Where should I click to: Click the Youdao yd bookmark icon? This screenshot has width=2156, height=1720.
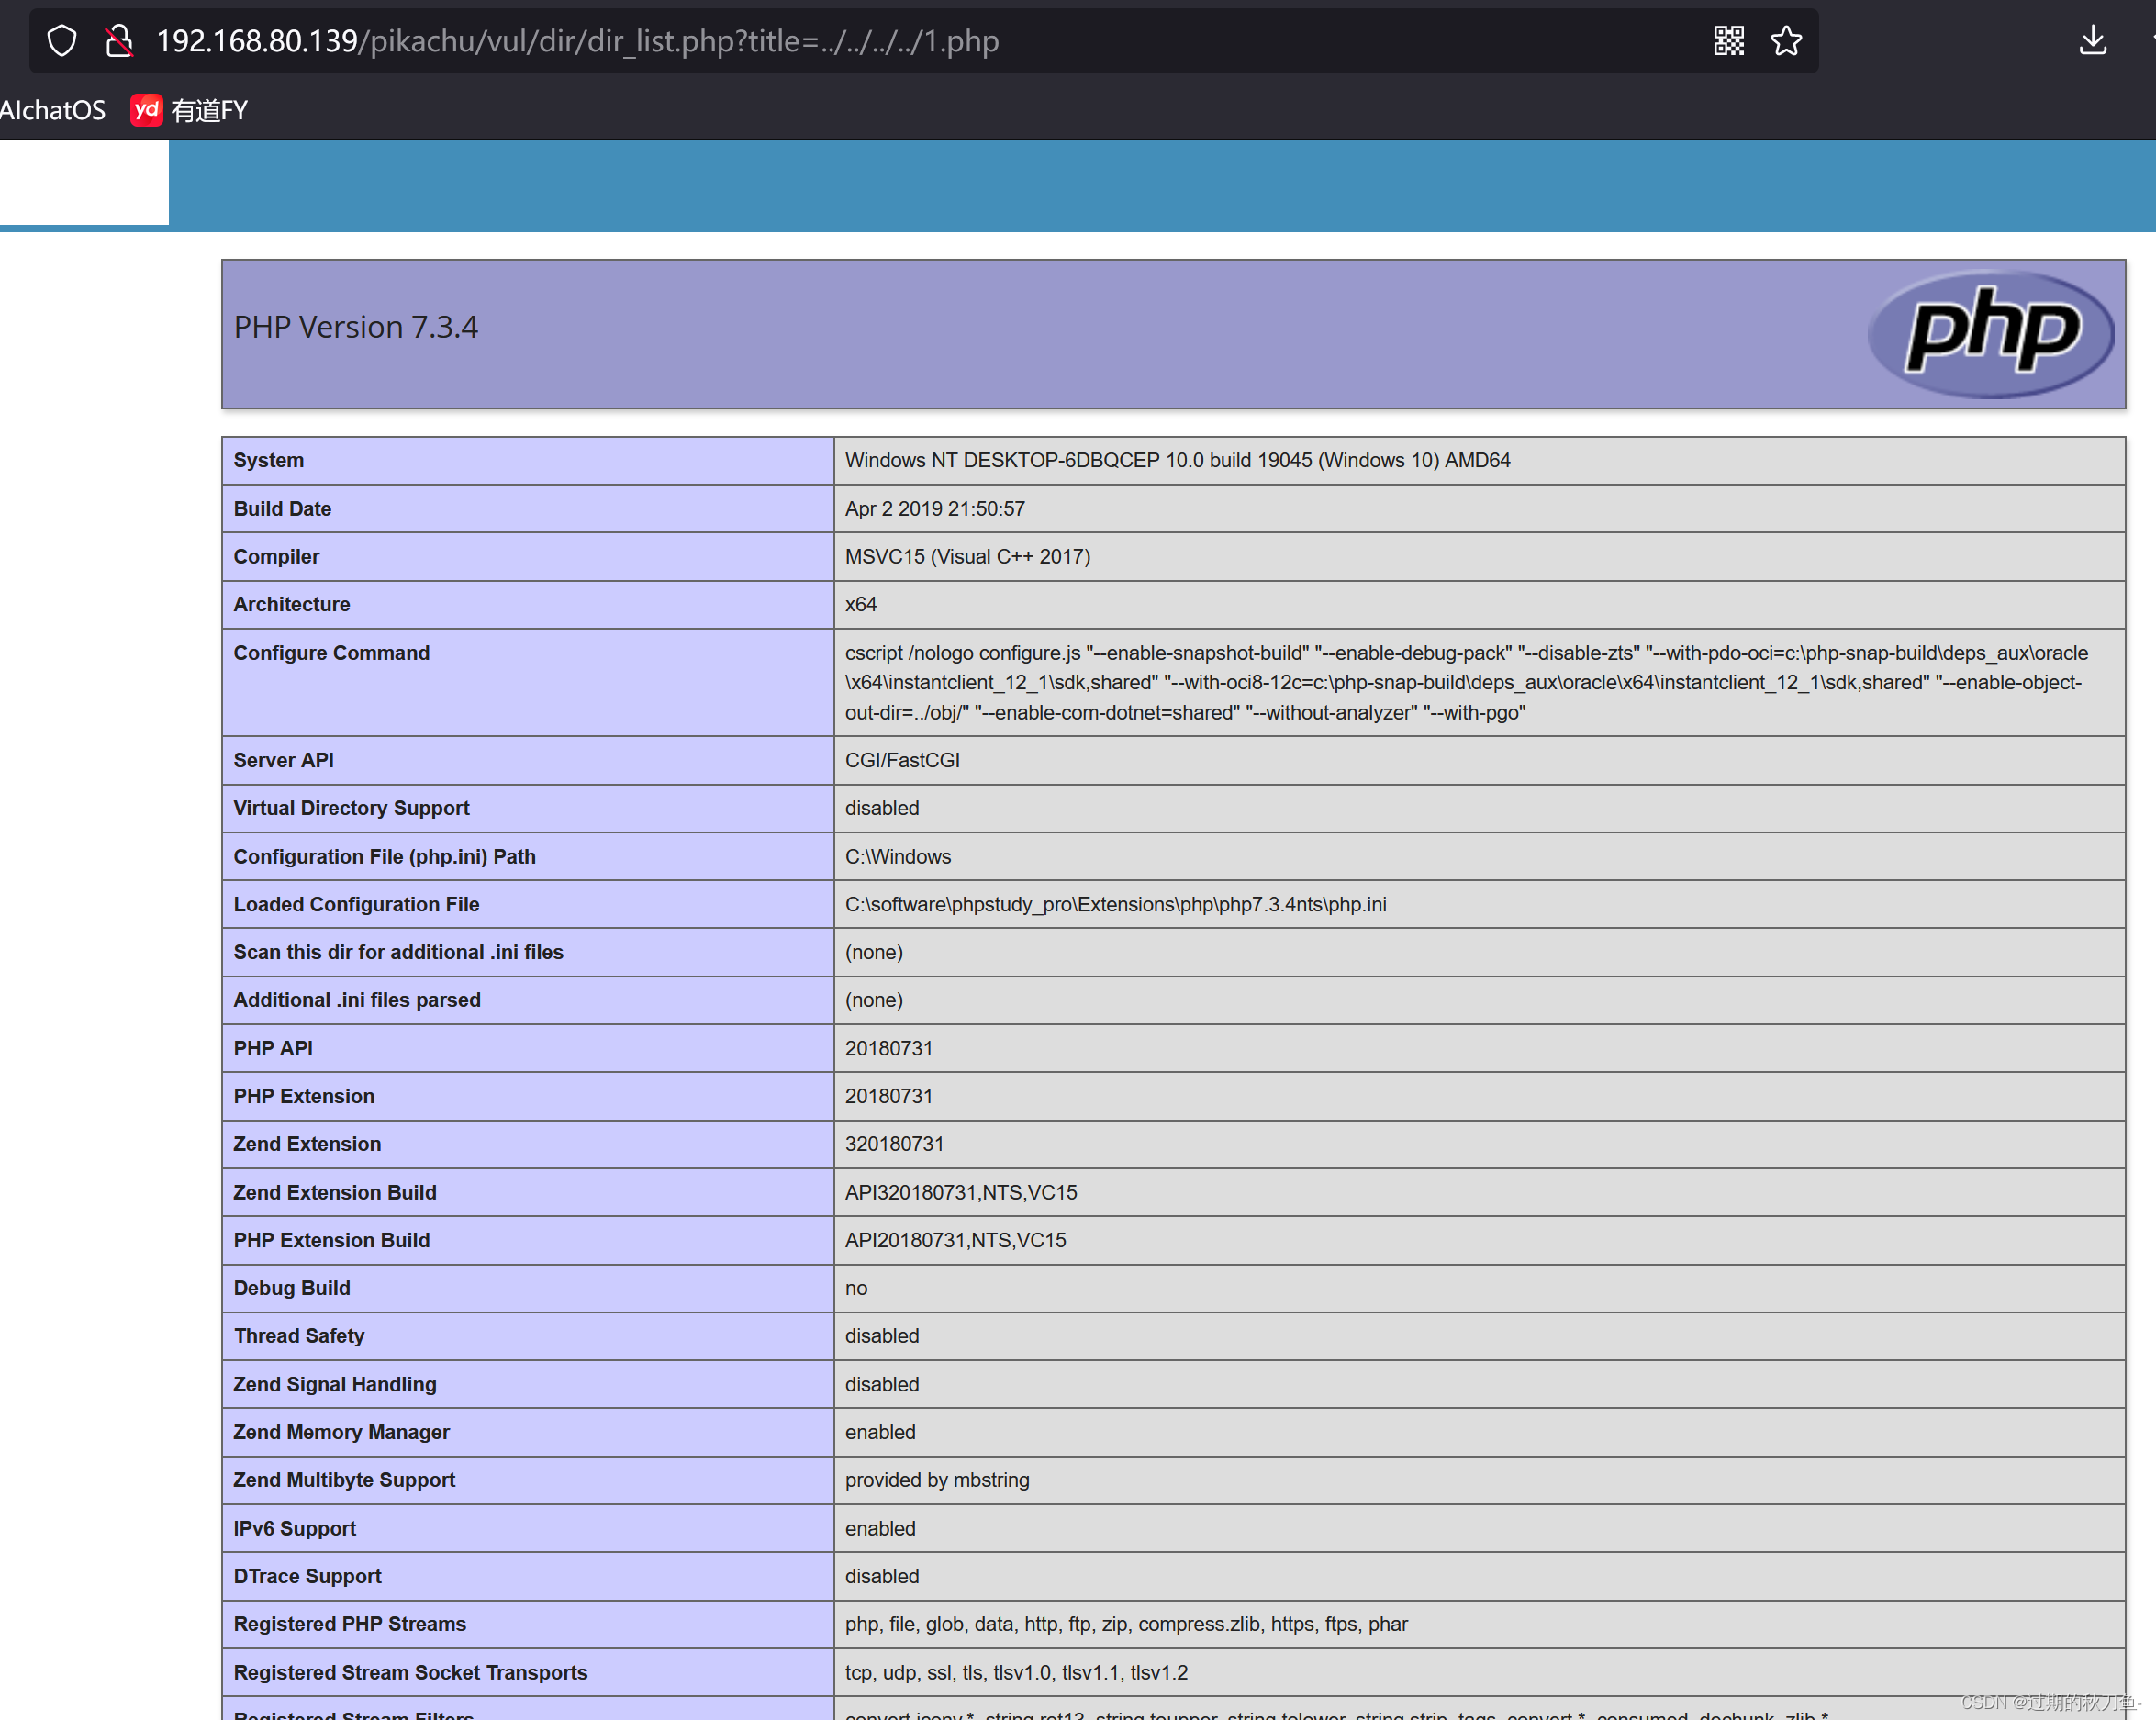(x=146, y=110)
